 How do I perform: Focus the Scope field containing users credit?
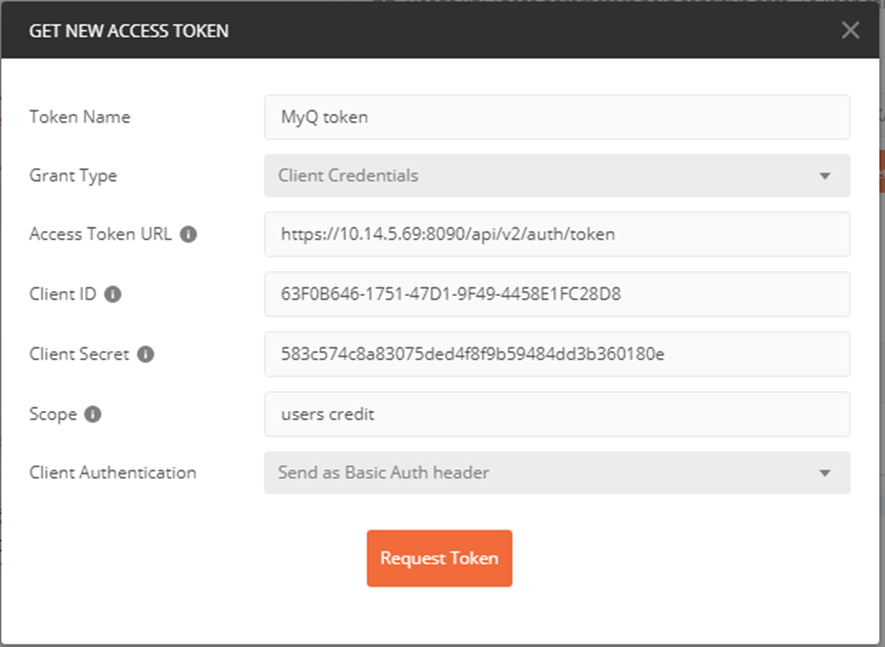[x=557, y=414]
